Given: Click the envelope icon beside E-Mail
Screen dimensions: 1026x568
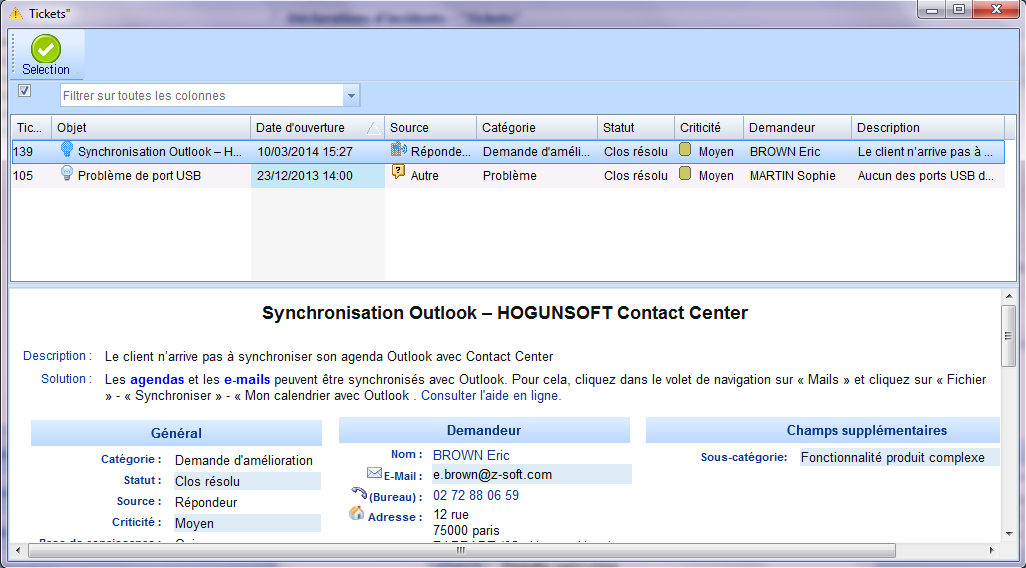Looking at the screenshot, I should [x=374, y=472].
